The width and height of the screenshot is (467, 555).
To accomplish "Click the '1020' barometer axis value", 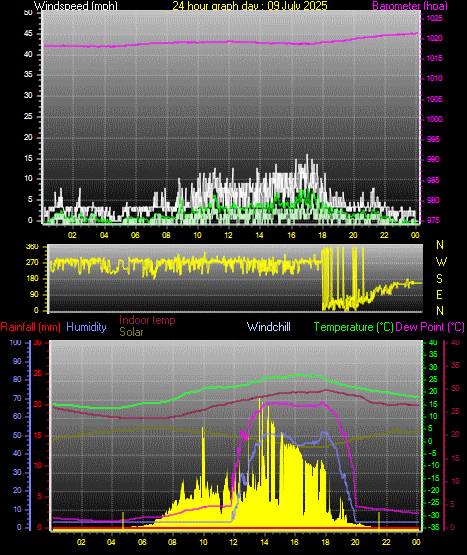I will (434, 38).
